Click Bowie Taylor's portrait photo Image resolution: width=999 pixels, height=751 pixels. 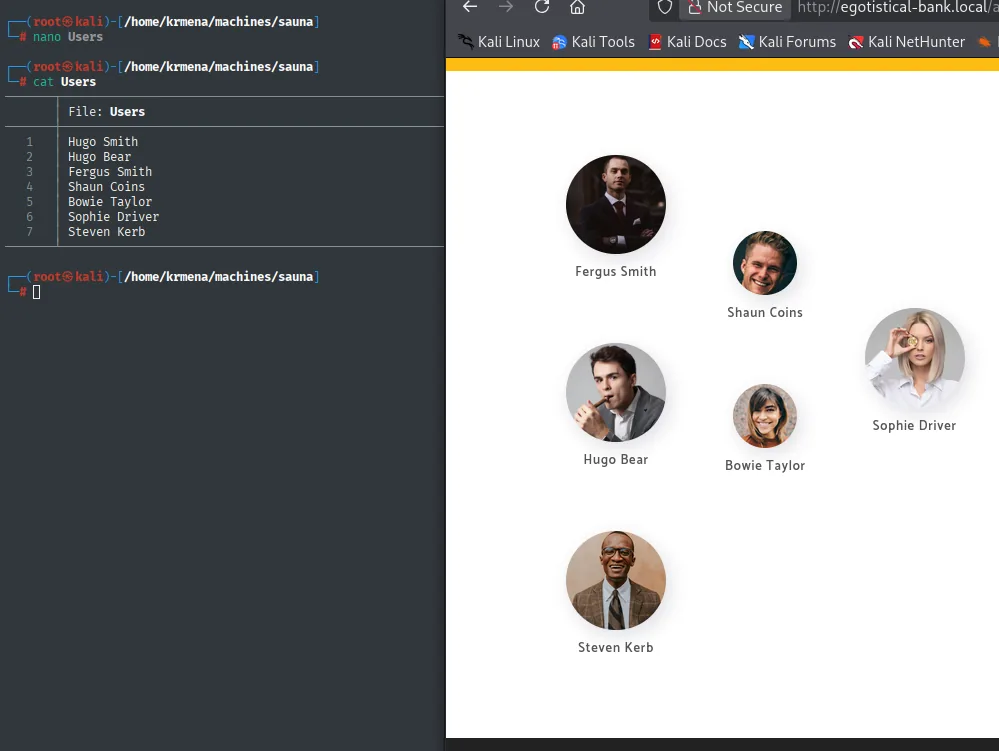[x=765, y=416]
